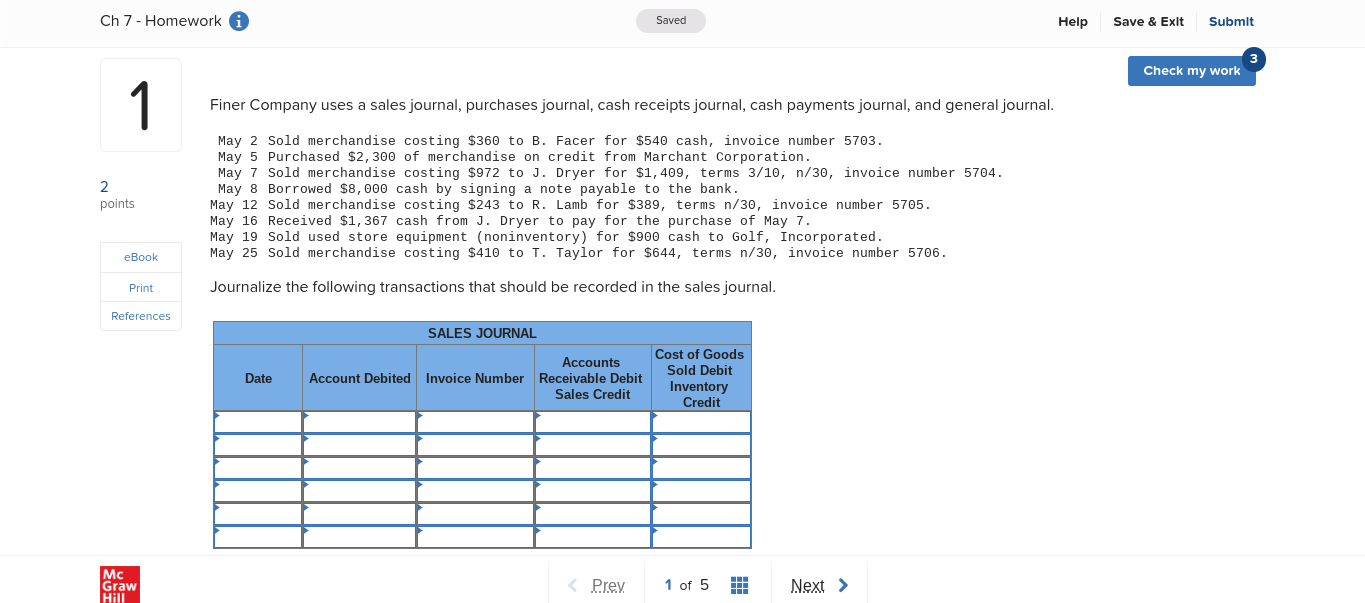Click the Print link in the sidebar

140,287
